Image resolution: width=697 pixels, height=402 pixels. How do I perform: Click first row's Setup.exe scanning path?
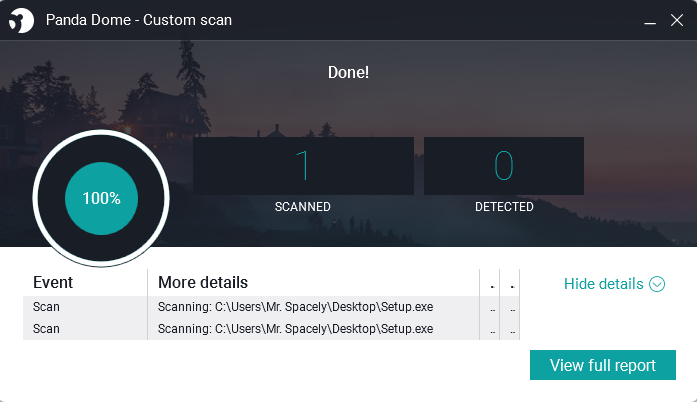295,306
